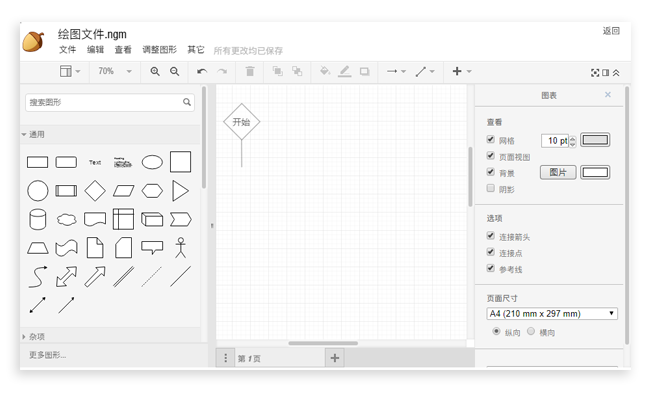Toggle the format panel icon
647x399 pixels.
[605, 73]
